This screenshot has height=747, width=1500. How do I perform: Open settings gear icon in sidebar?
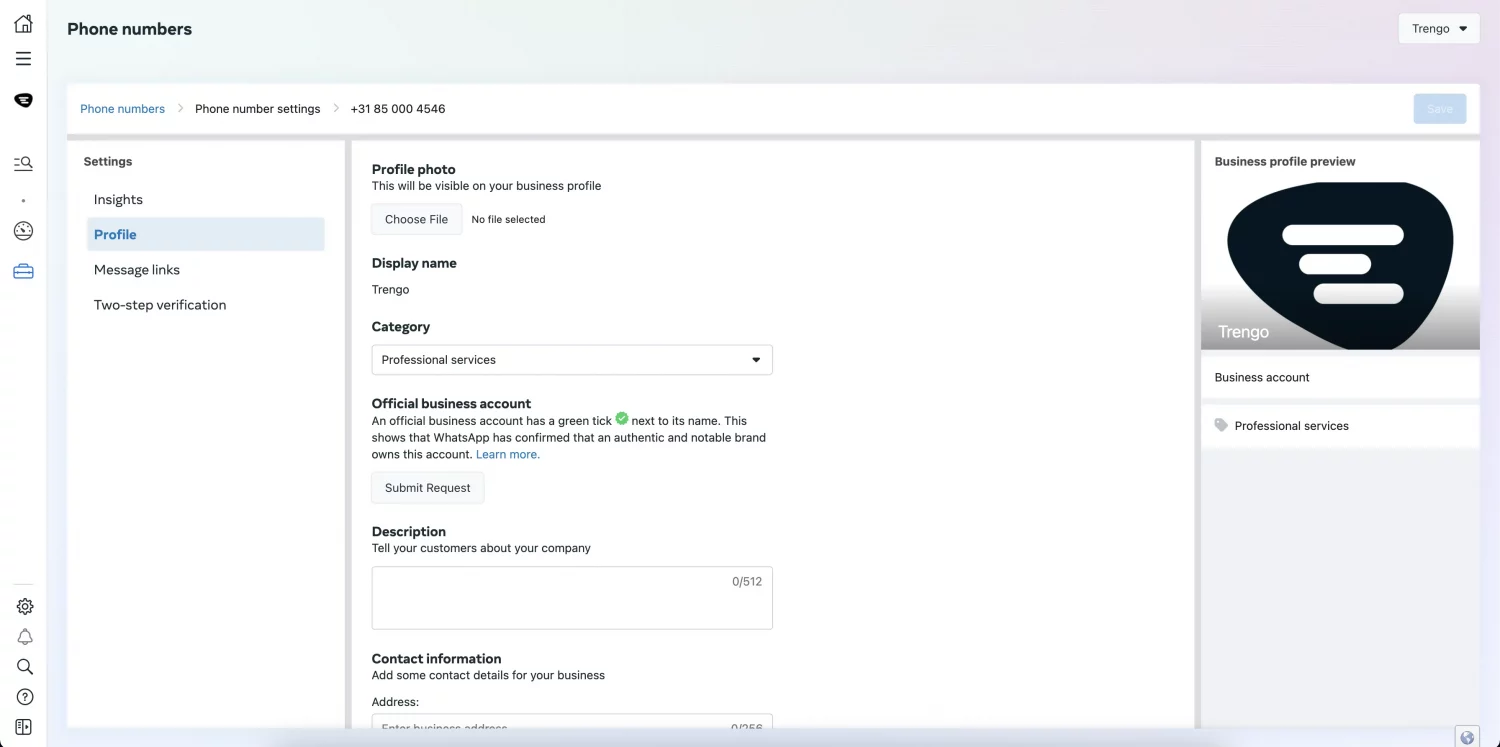(x=25, y=606)
